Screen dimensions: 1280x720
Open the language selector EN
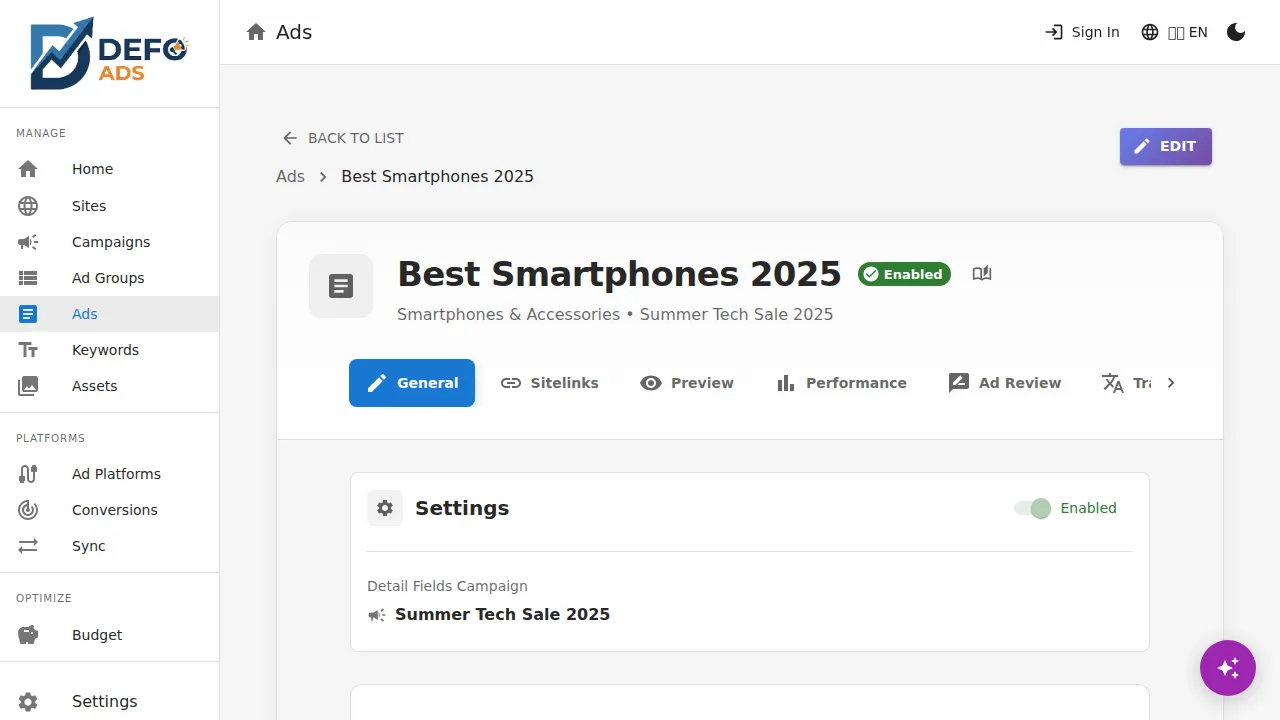pyautogui.click(x=1174, y=32)
